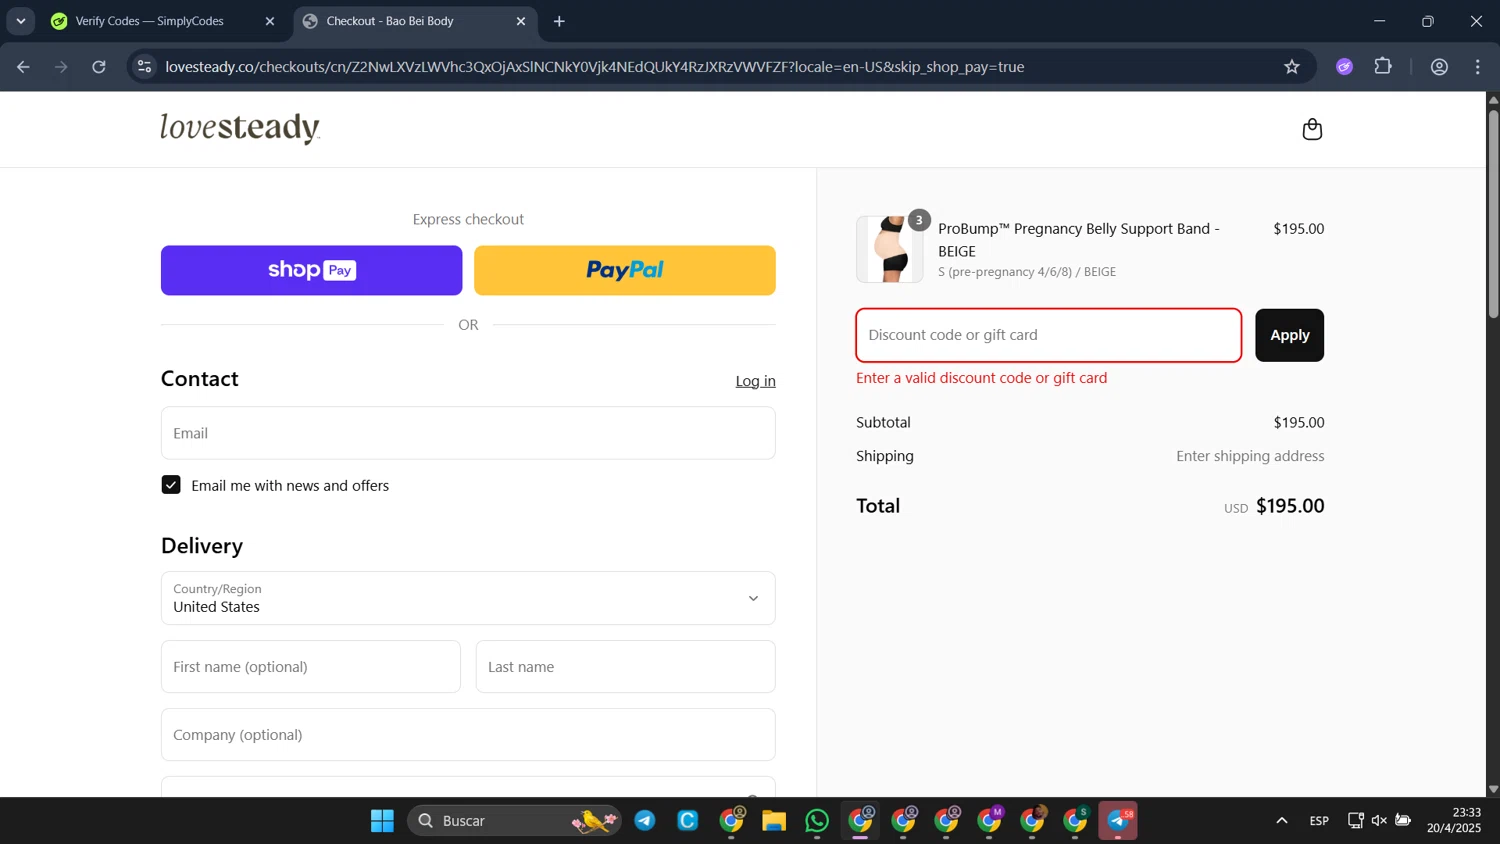The height and width of the screenshot is (844, 1500).
Task: Open WhatsApp from the taskbar
Action: [817, 821]
